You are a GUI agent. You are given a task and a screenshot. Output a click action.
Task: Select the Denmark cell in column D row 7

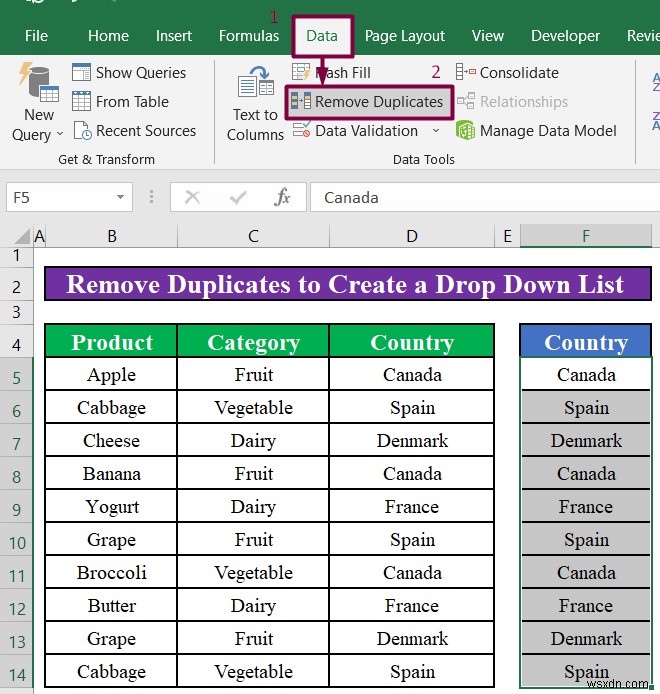[412, 440]
